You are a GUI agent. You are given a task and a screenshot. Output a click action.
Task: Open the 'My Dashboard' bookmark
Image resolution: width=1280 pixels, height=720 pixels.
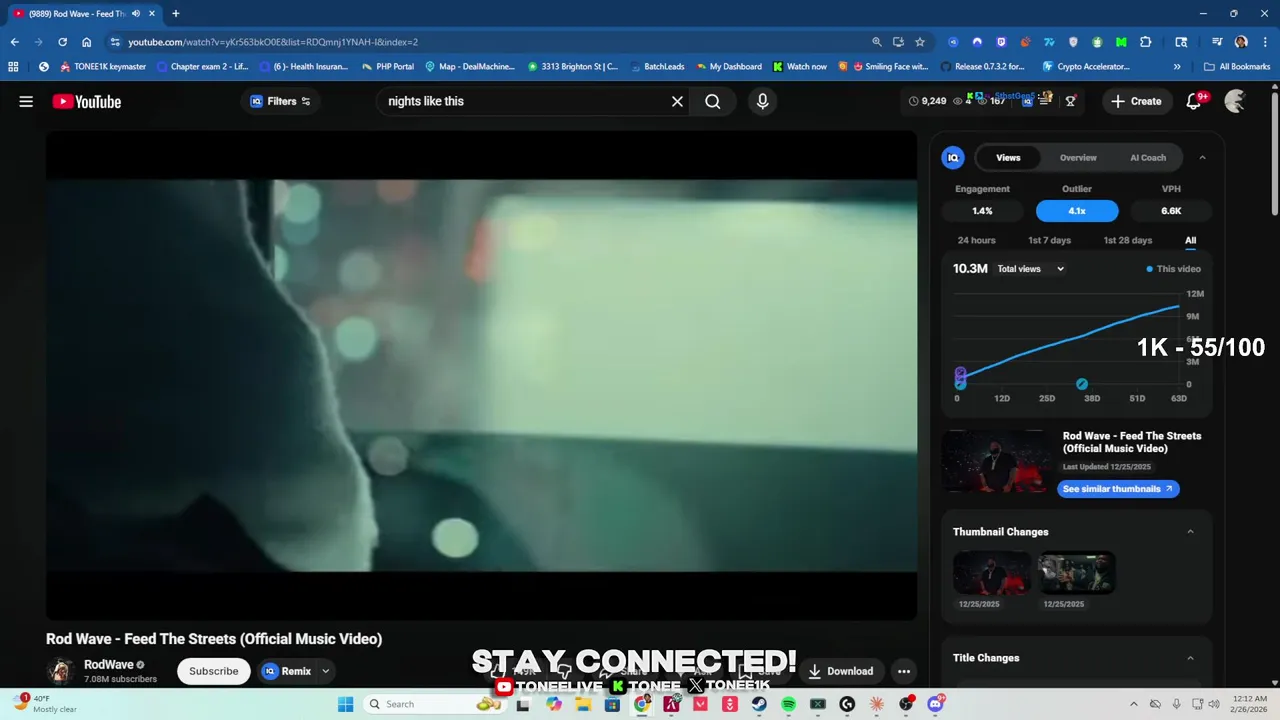[727, 67]
